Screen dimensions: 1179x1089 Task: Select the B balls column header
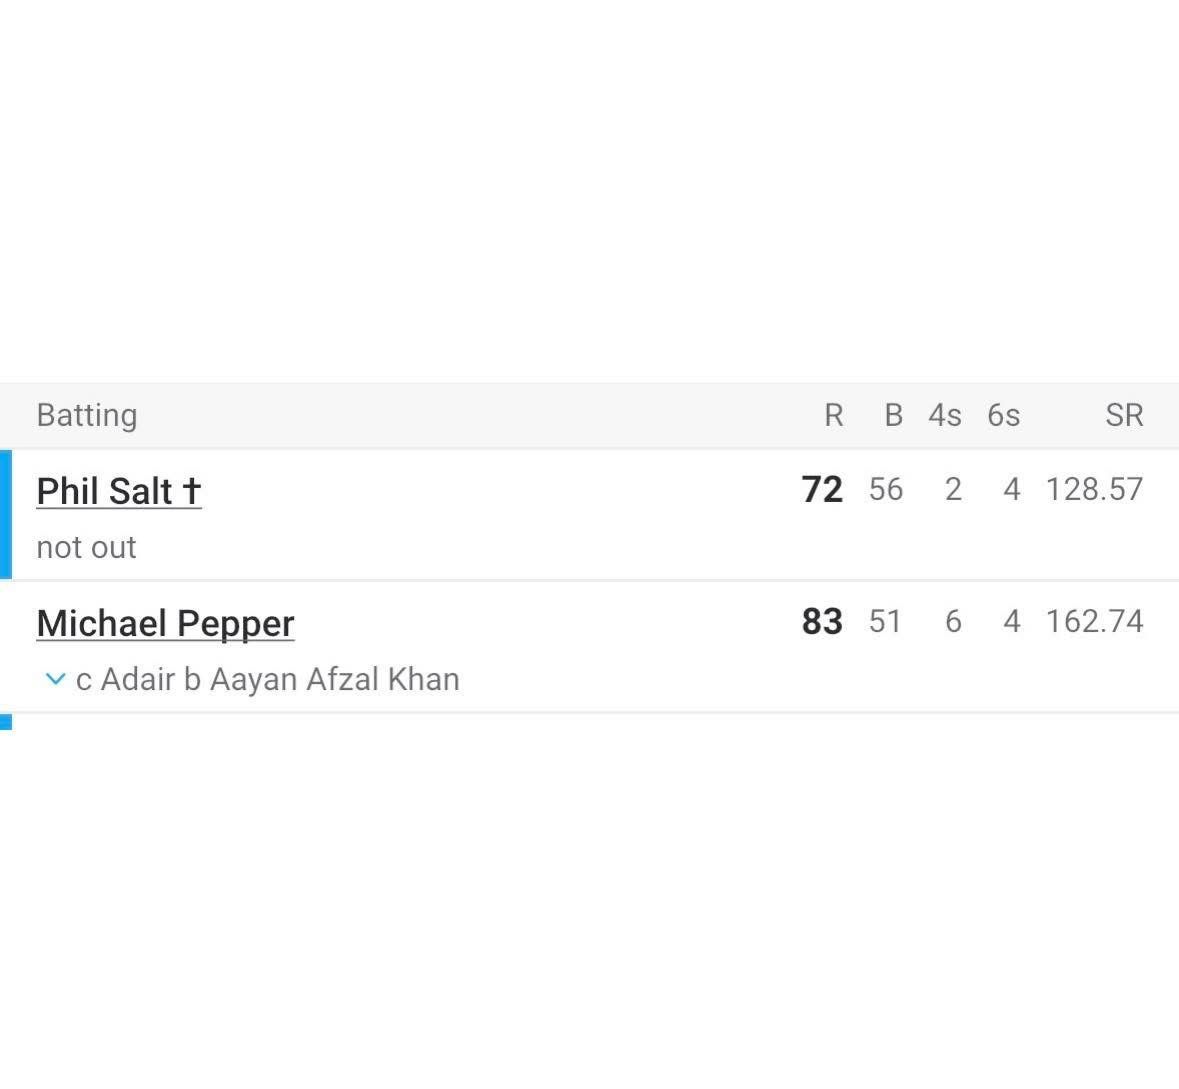click(893, 415)
